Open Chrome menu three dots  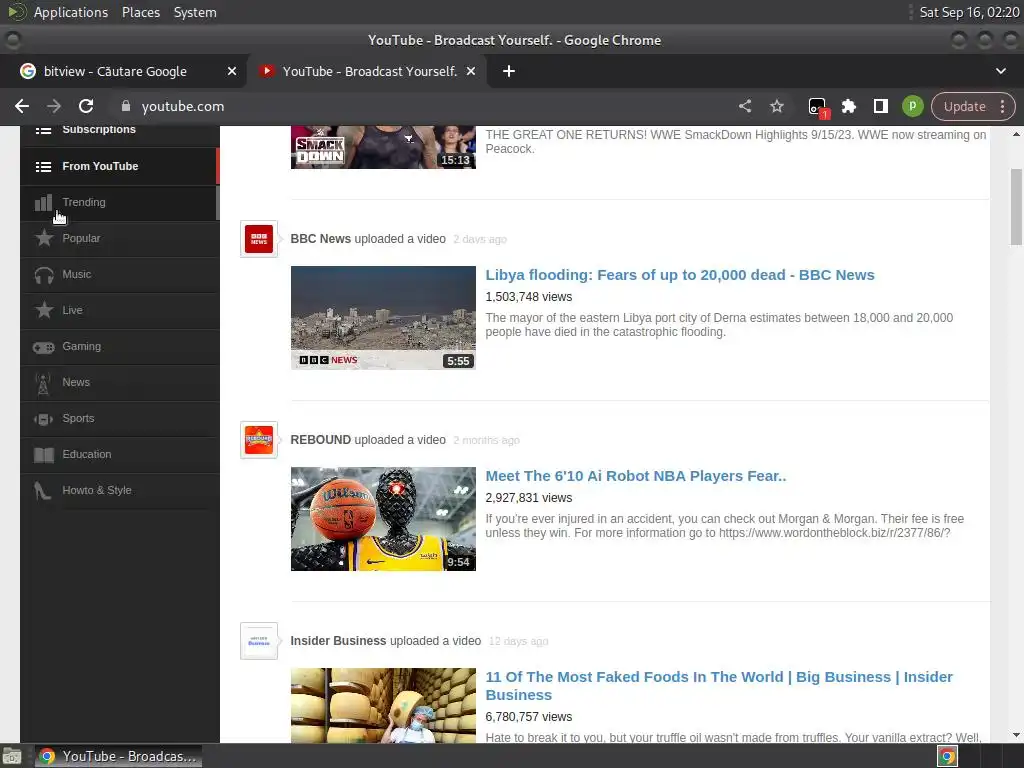[1002, 106]
